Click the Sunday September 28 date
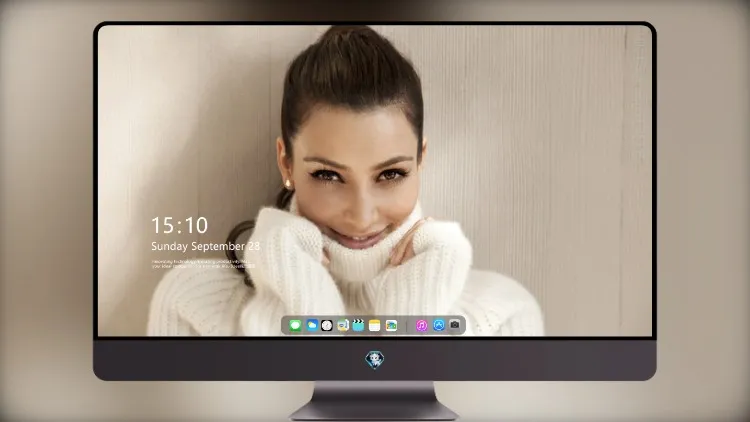750x422 pixels. [206, 246]
